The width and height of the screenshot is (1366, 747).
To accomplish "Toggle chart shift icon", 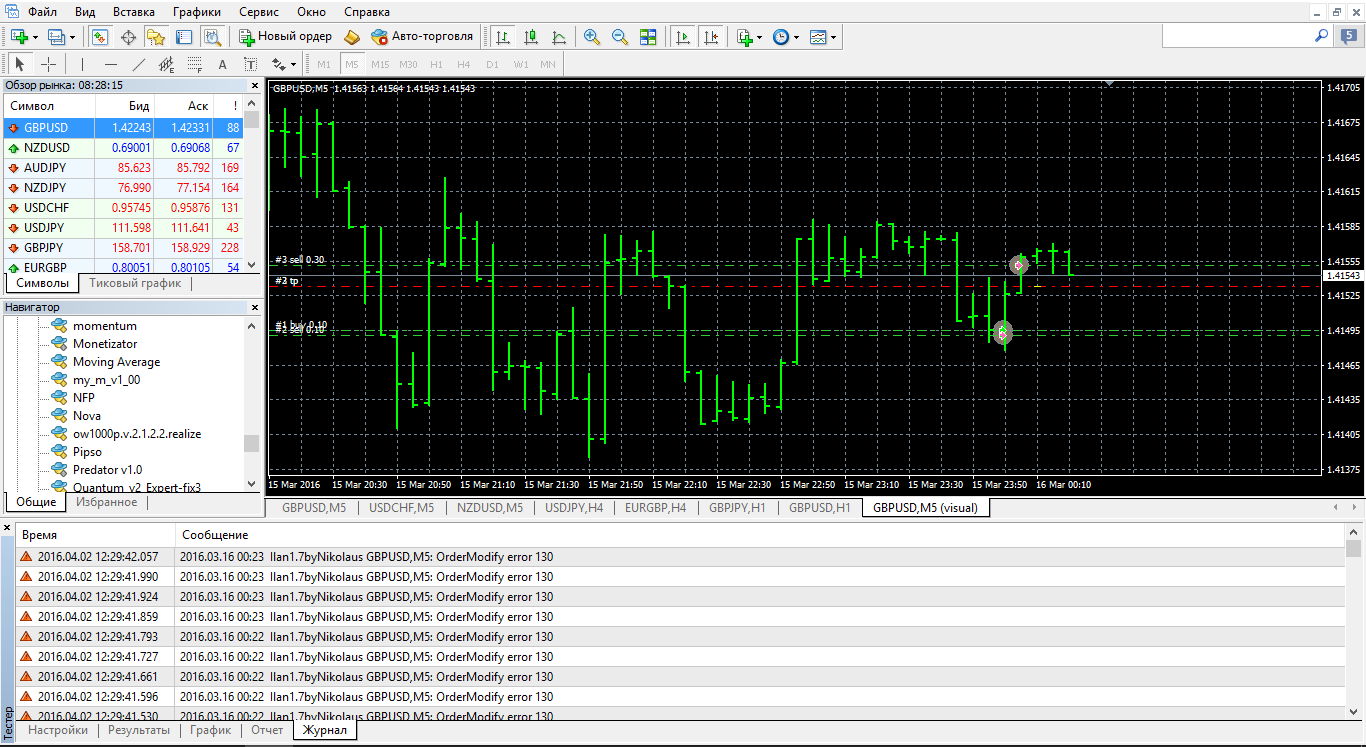I will click(x=711, y=37).
